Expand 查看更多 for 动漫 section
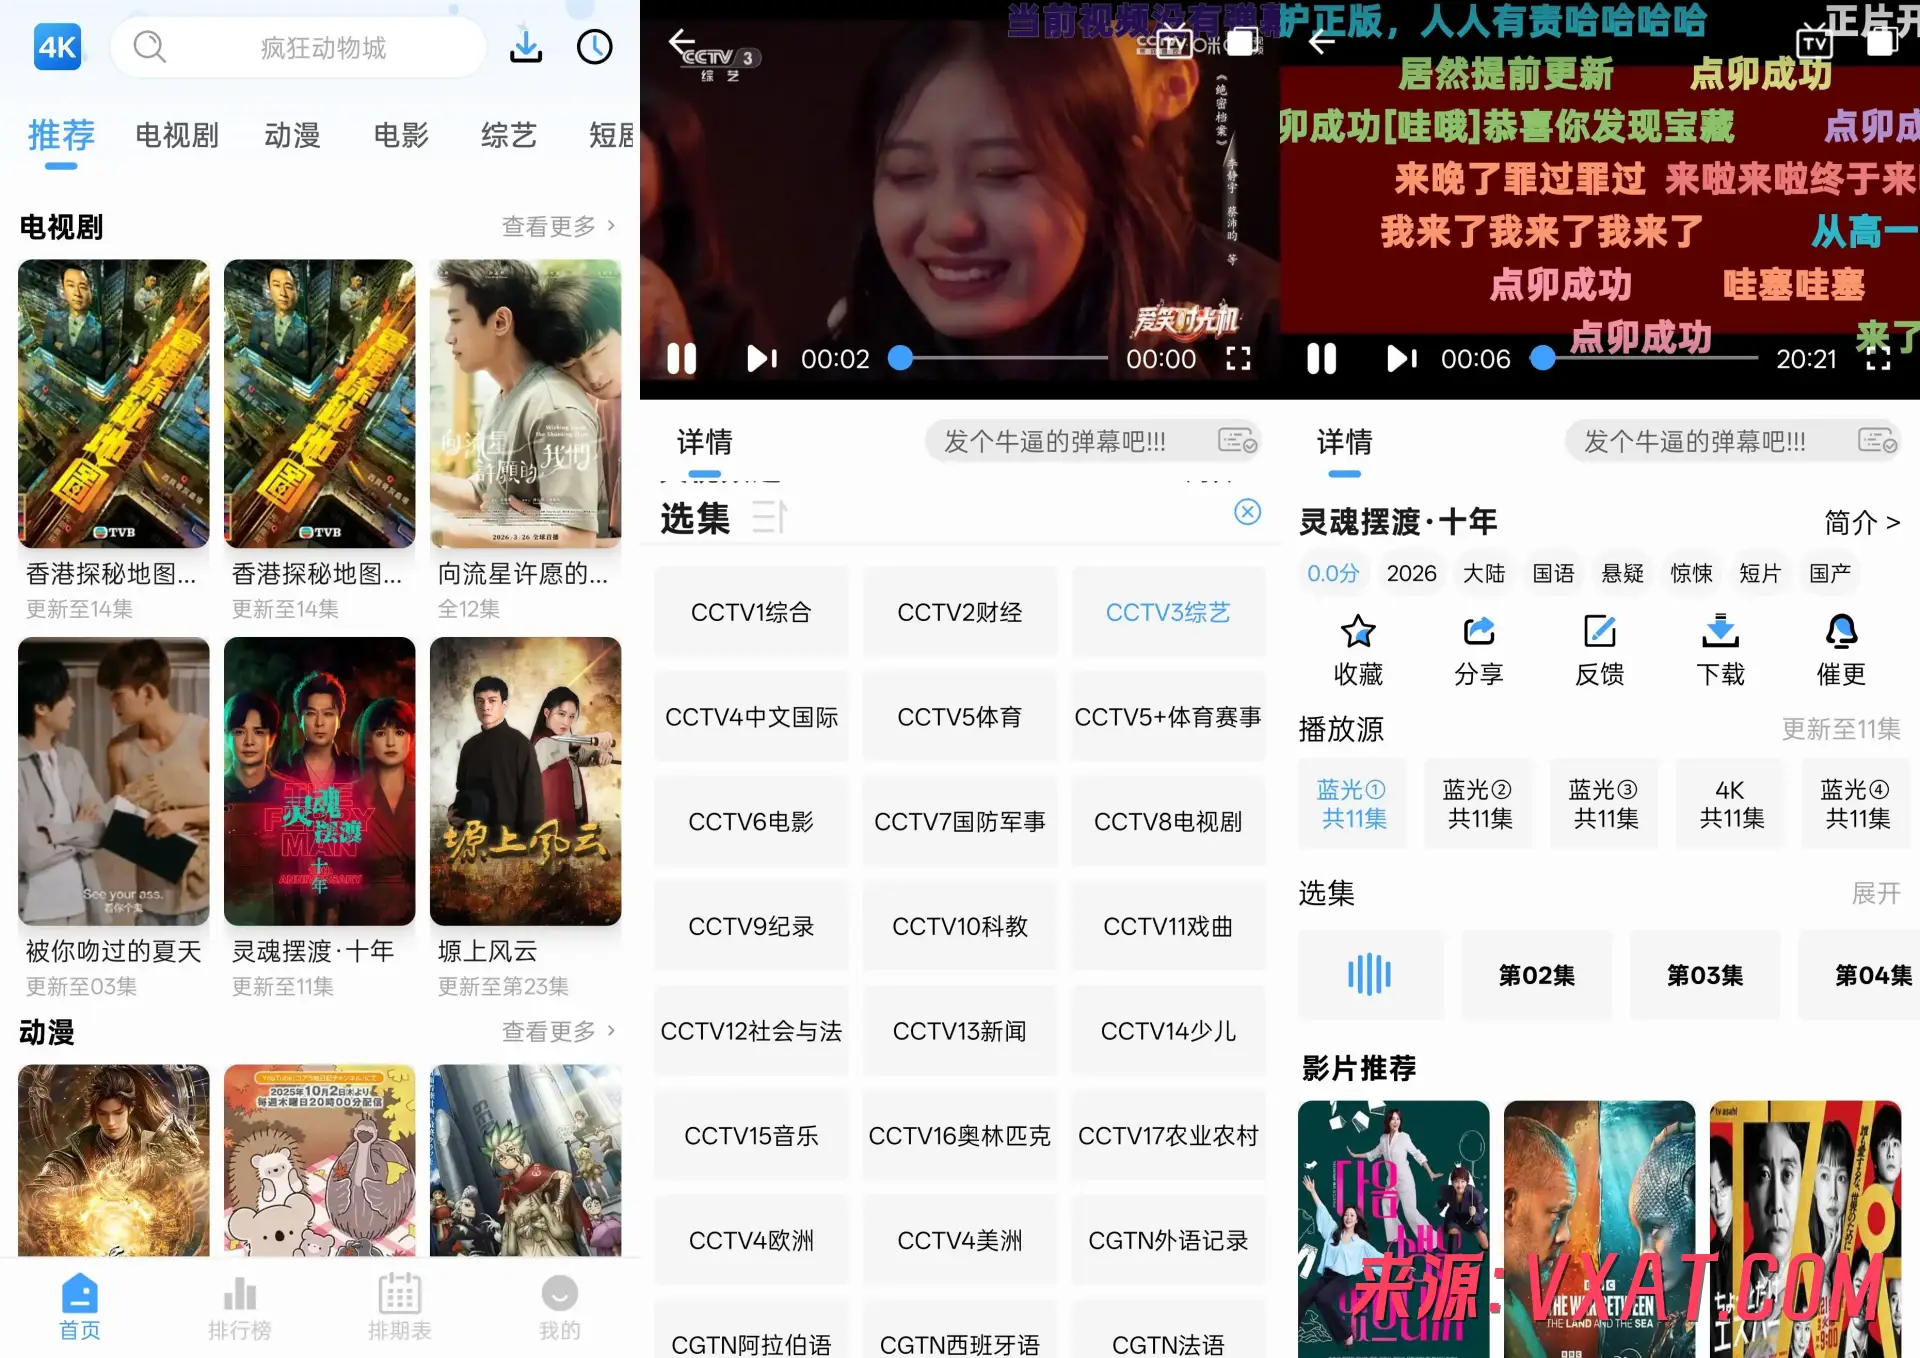1920x1358 pixels. pos(558,1031)
